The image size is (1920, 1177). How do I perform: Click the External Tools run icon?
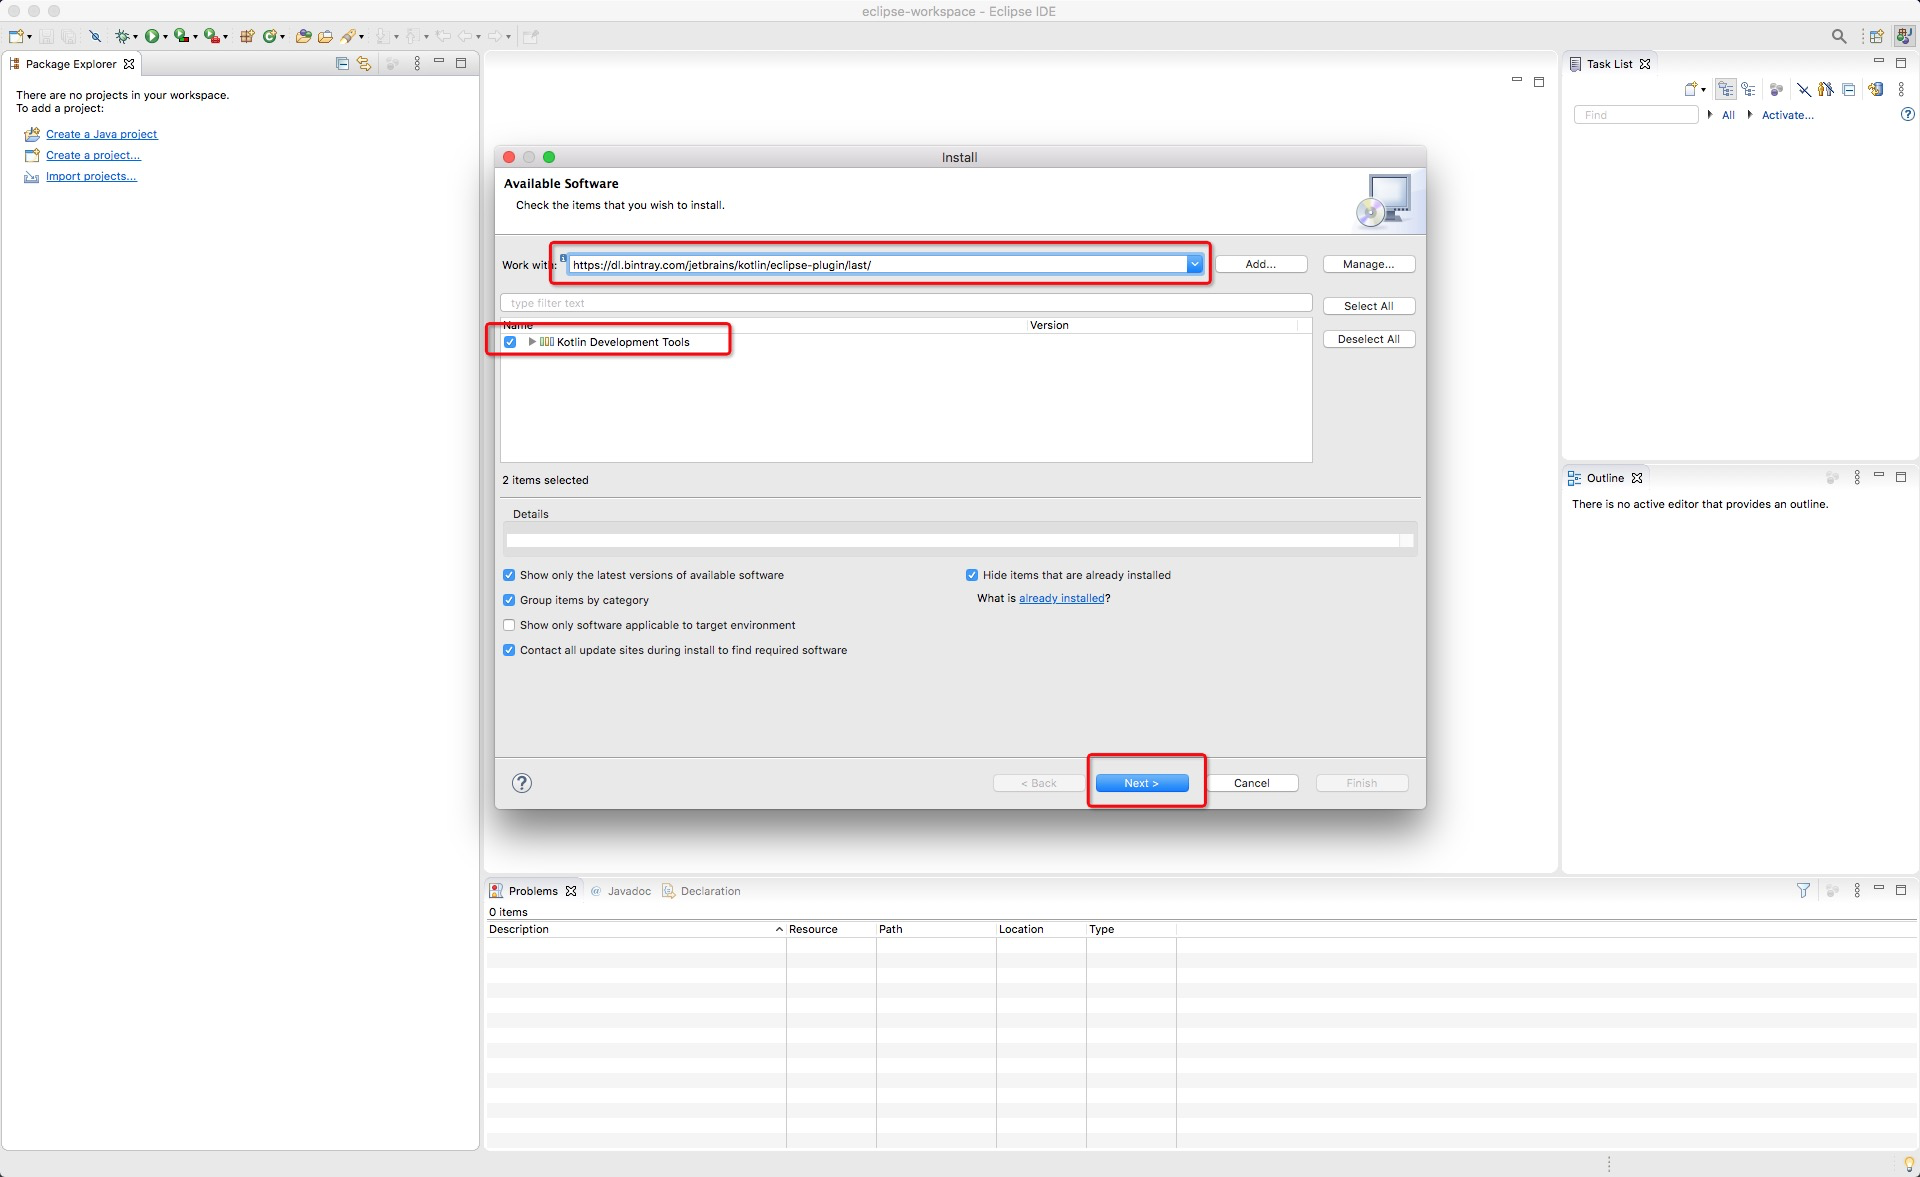[210, 37]
